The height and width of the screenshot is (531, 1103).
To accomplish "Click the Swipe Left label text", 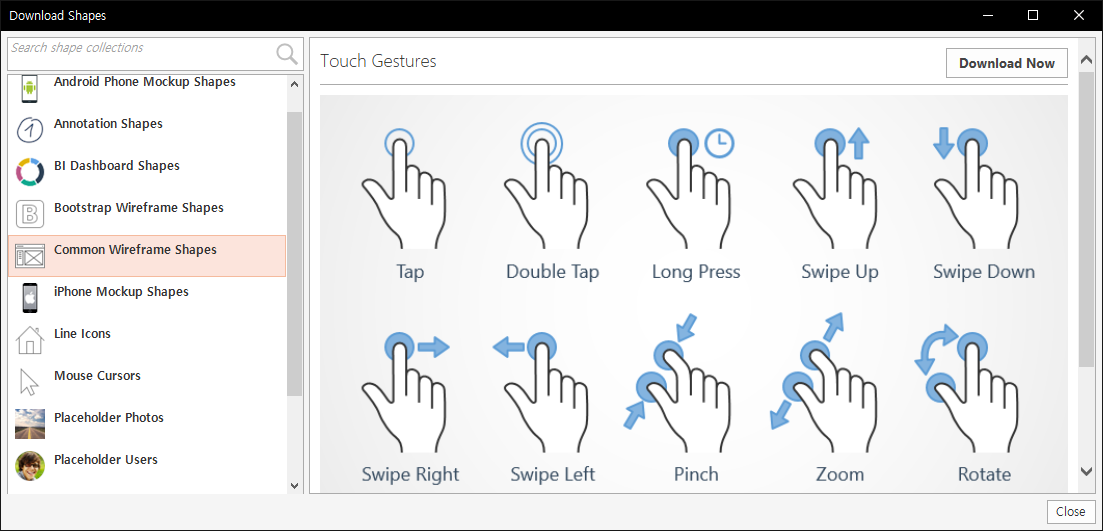I will point(553,474).
